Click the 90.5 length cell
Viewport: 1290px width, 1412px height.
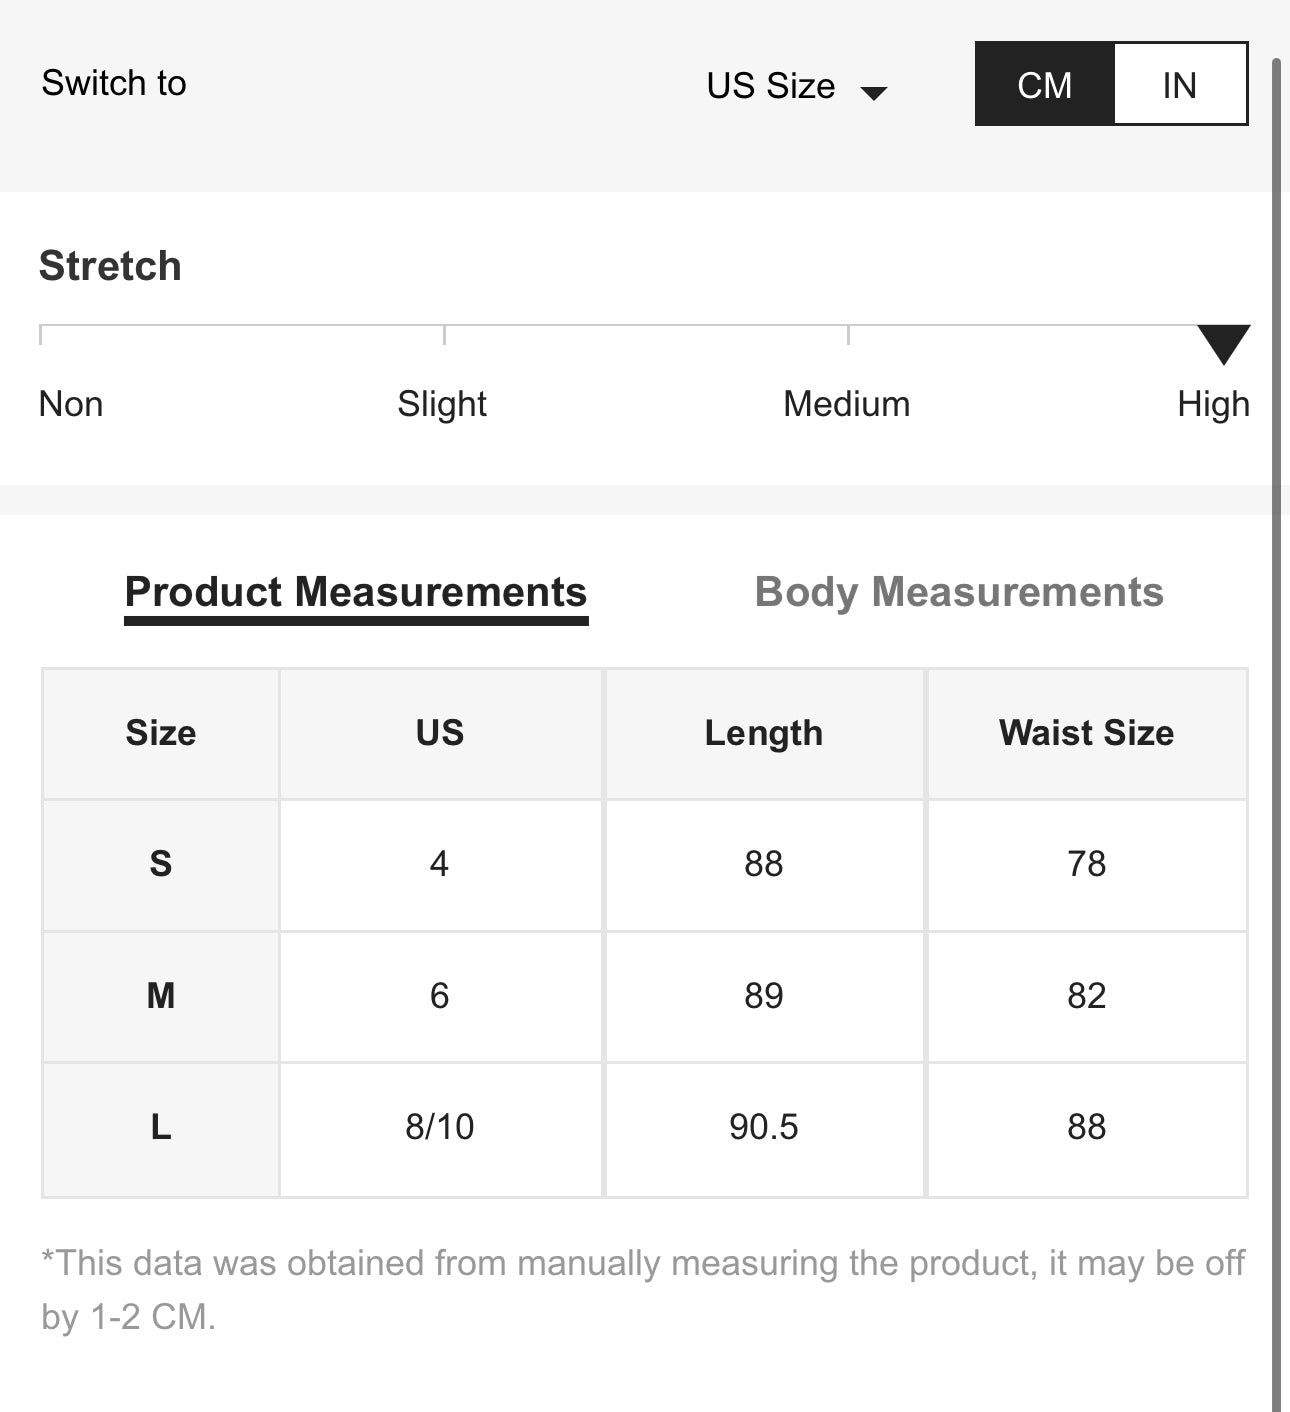click(764, 1127)
